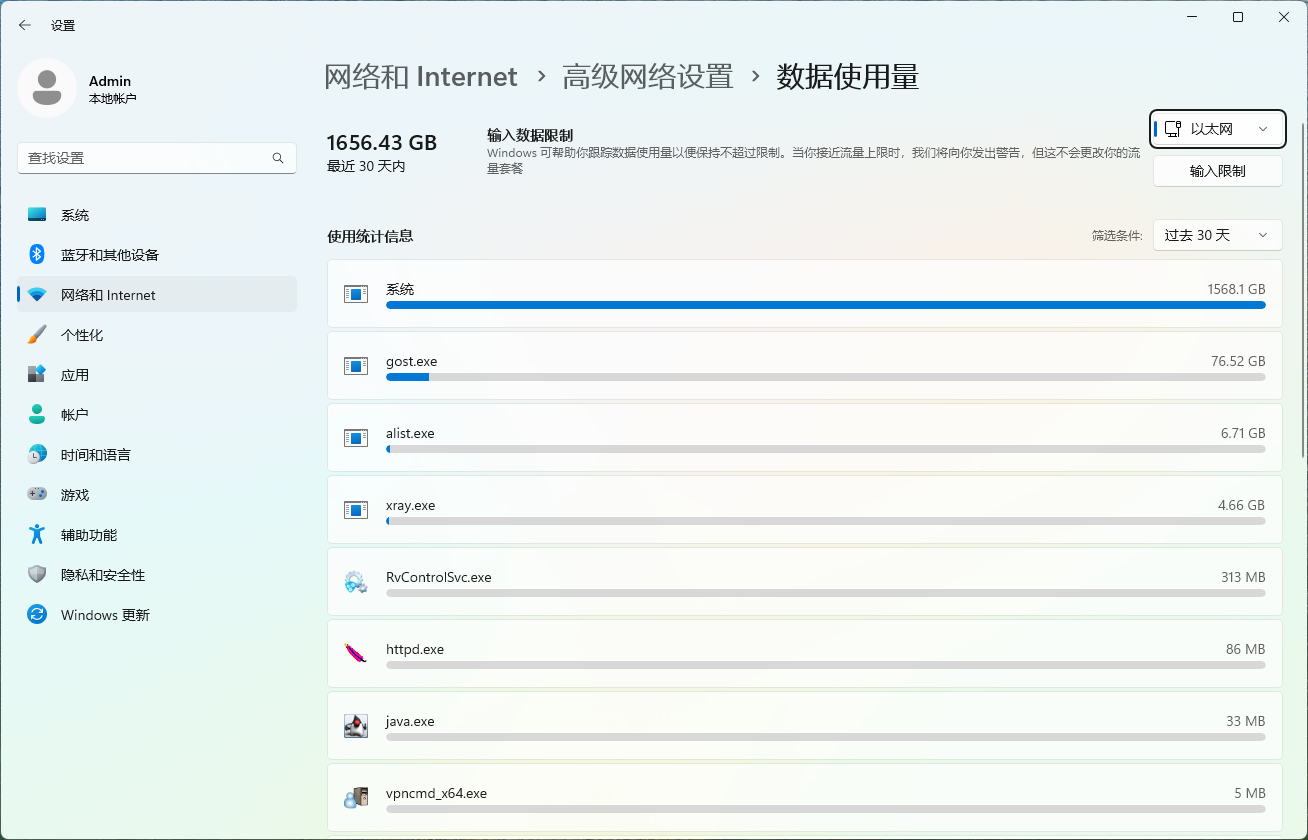Open 时间和语言 settings label
The image size is (1308, 840).
pos(96,455)
